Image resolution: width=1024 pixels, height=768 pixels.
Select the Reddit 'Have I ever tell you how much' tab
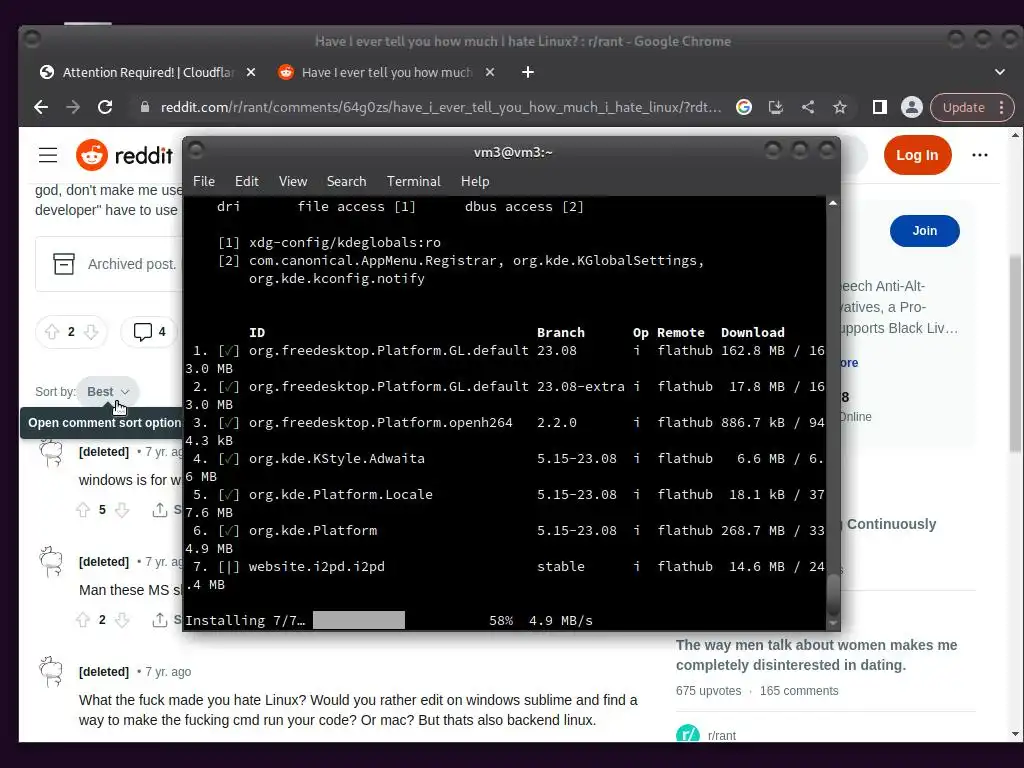click(386, 72)
